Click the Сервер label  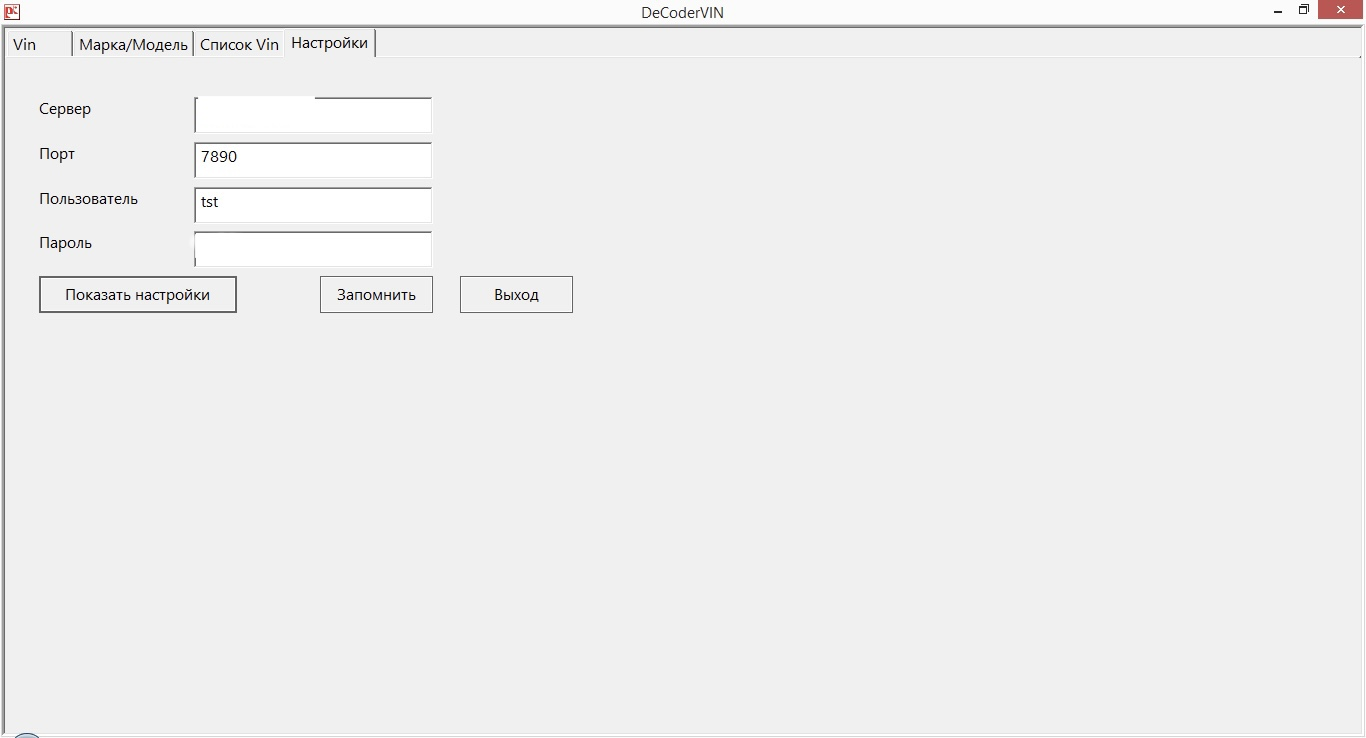(65, 109)
